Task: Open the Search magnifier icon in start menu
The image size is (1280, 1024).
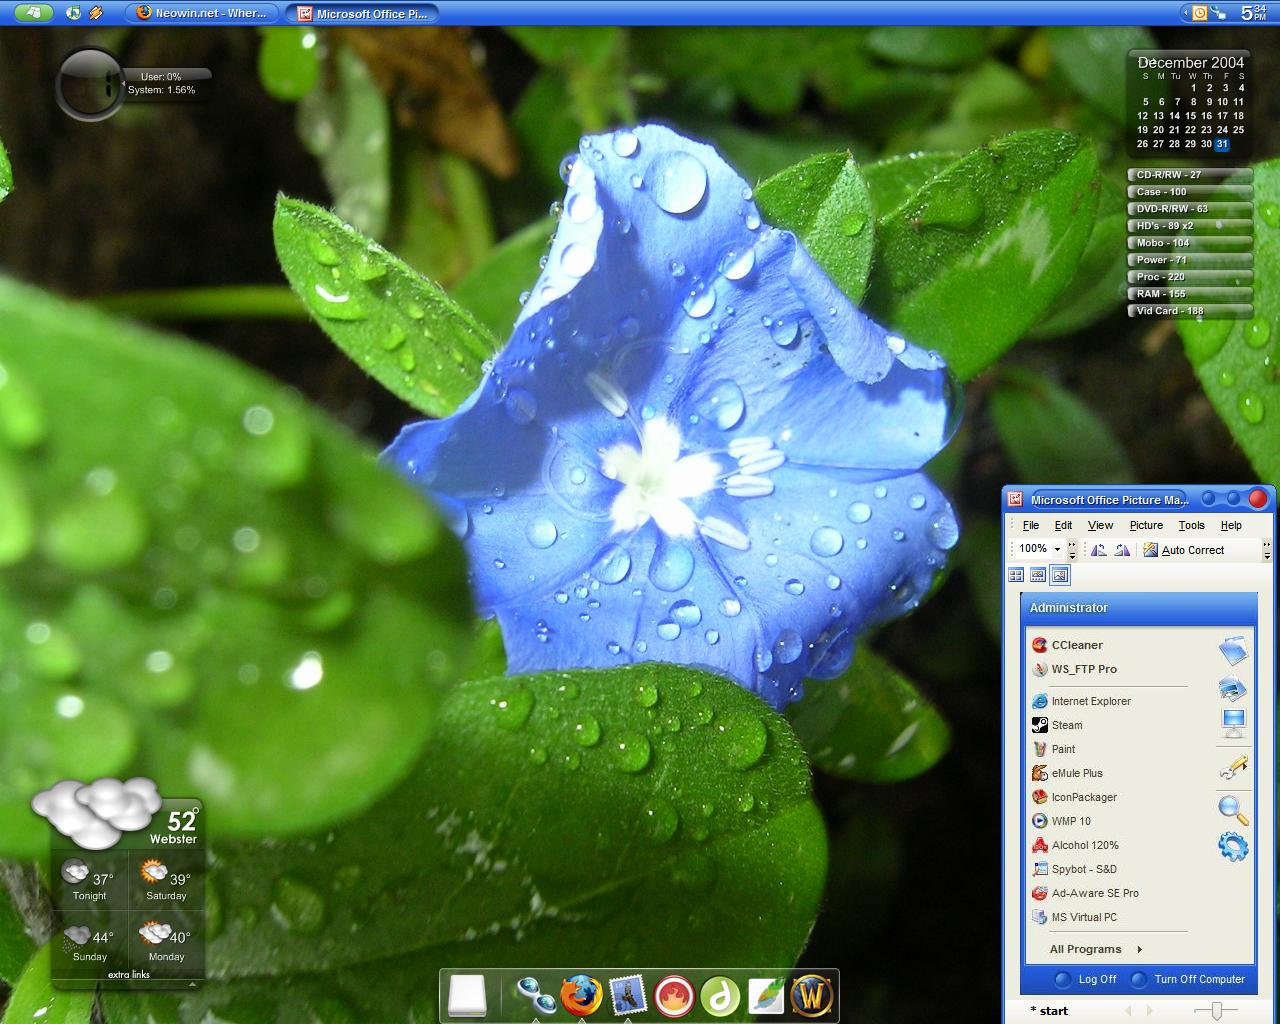Action: pos(1233,810)
